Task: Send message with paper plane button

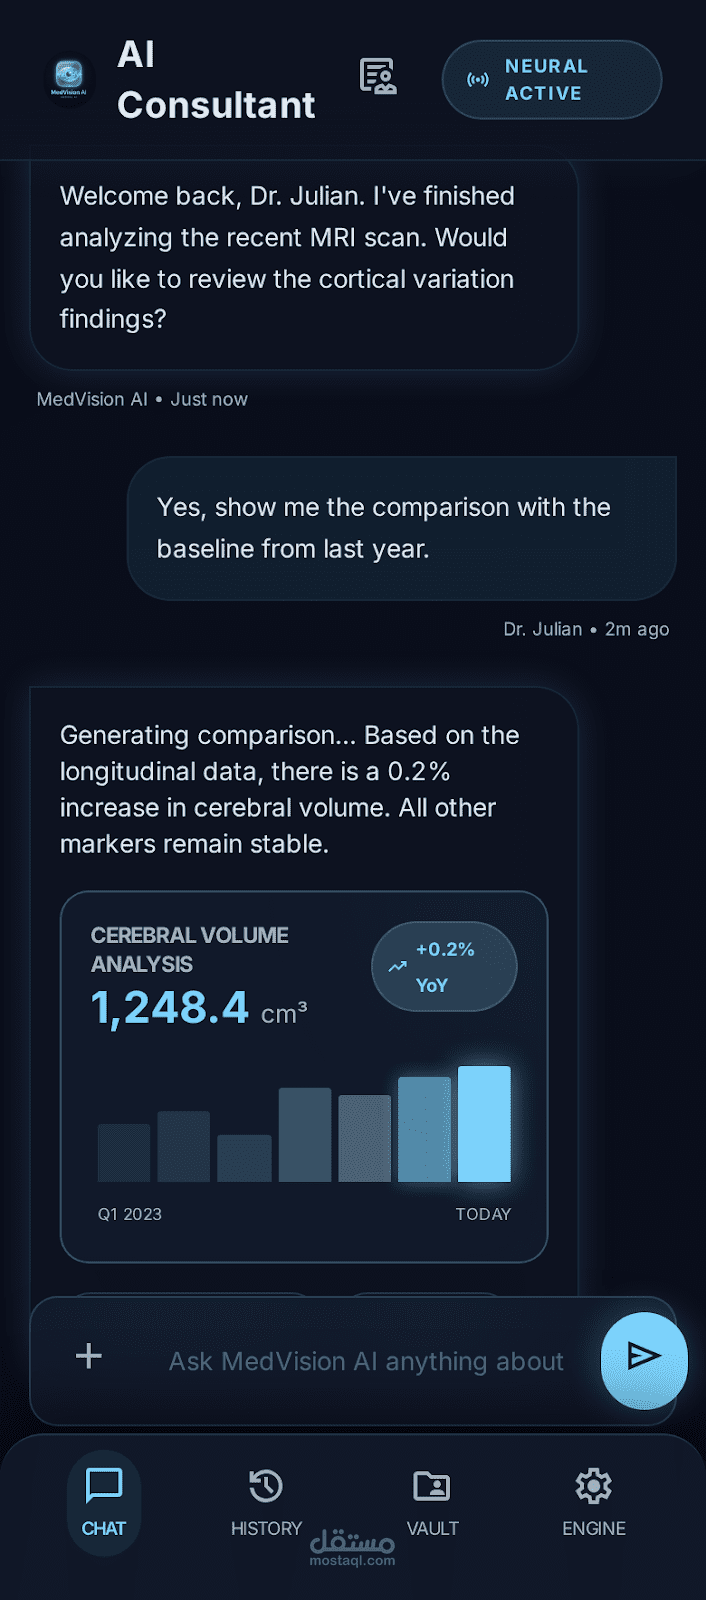Action: [x=644, y=1357]
